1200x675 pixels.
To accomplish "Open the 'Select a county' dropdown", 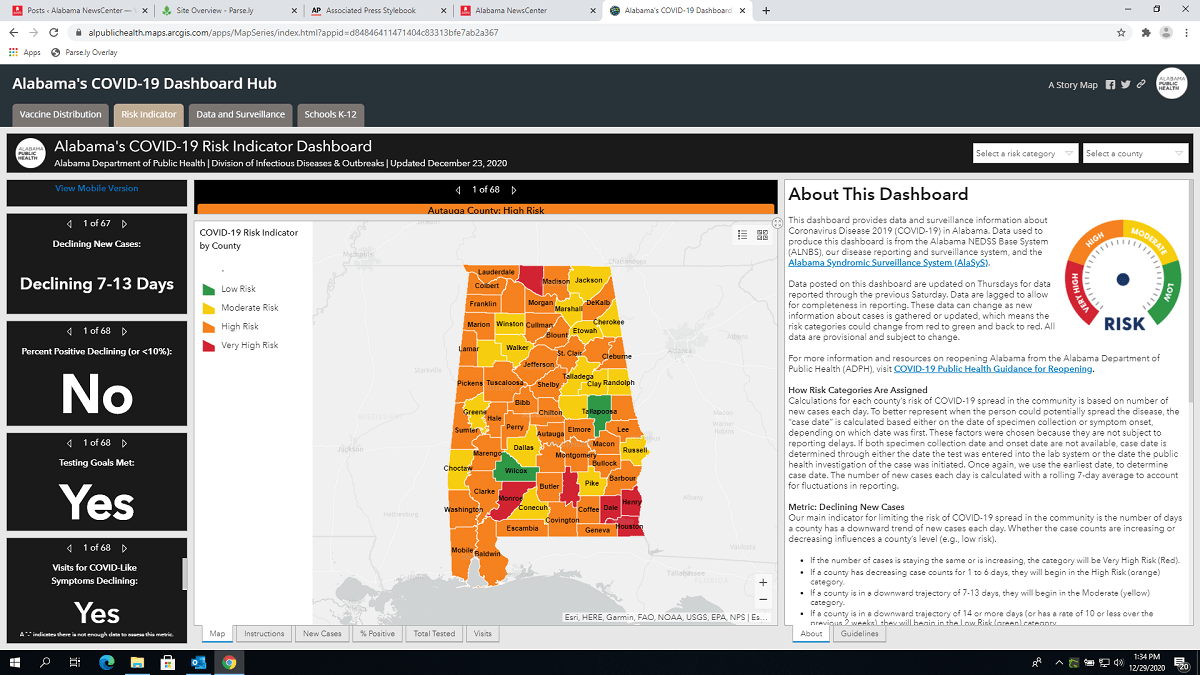I will pos(1135,154).
